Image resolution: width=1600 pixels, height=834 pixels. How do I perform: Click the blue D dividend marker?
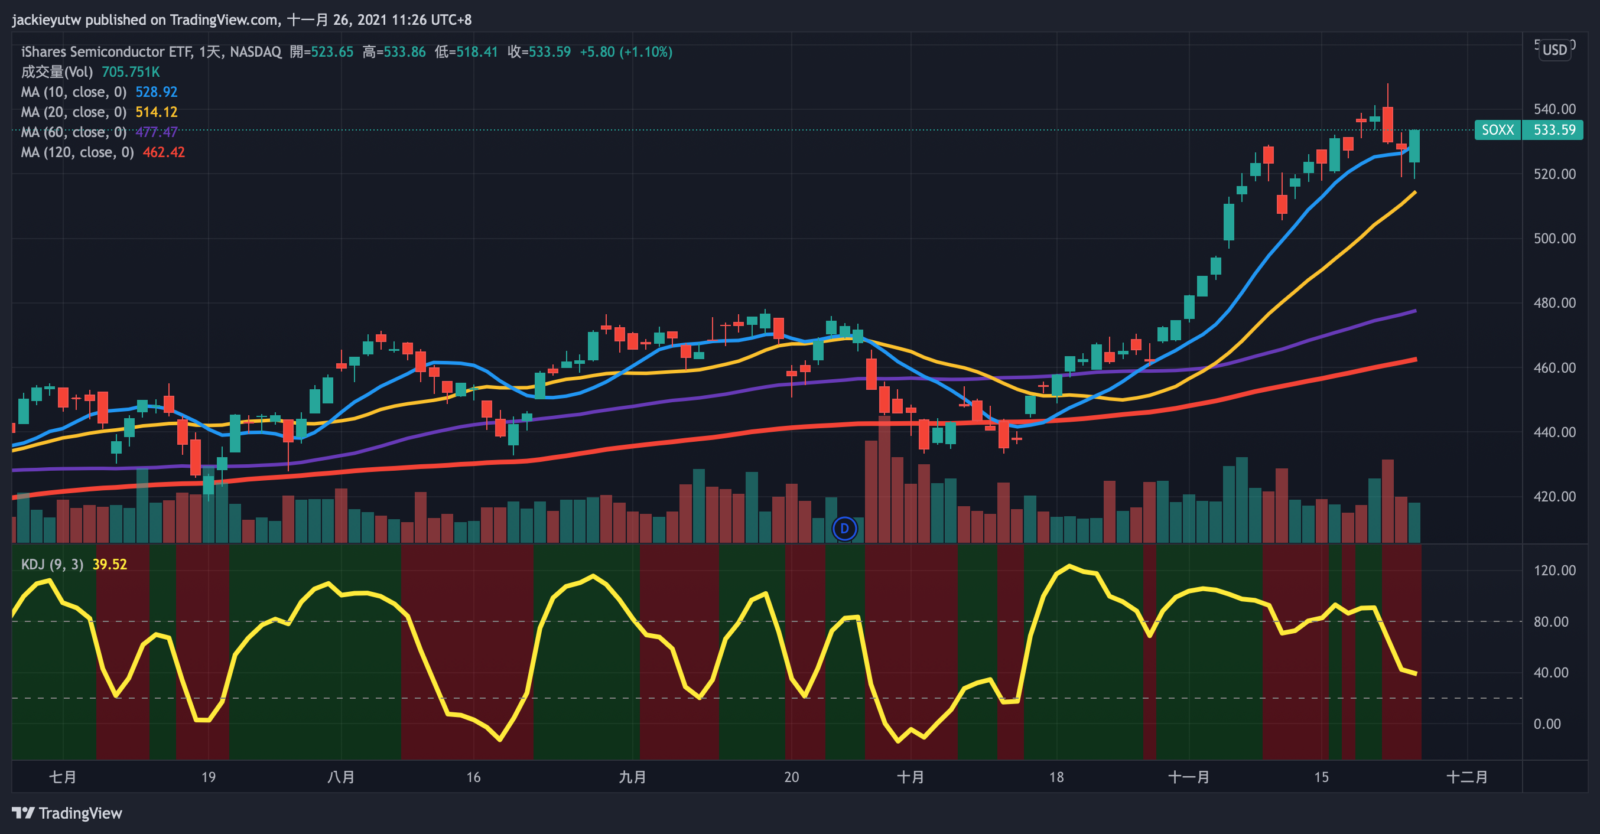coord(845,528)
